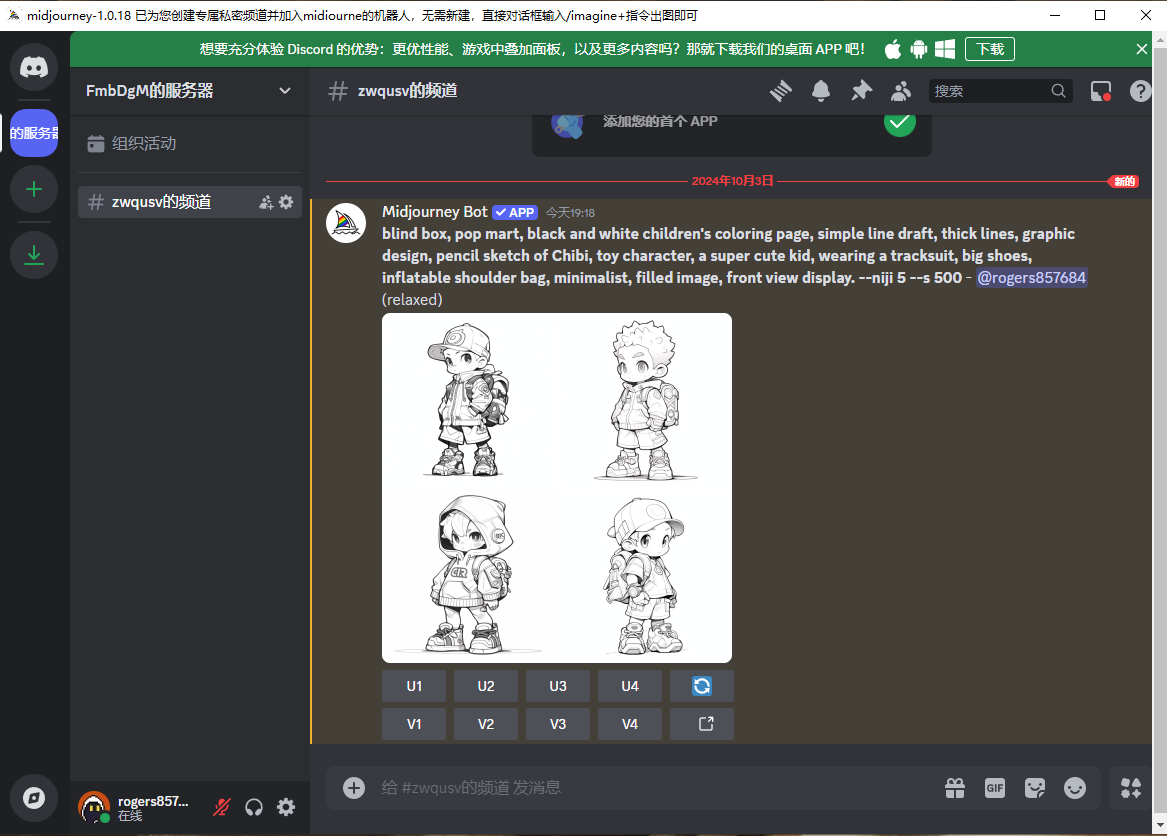Viewport: 1167px width, 836px height.
Task: Open 组织活动 events entry
Action: 190,143
